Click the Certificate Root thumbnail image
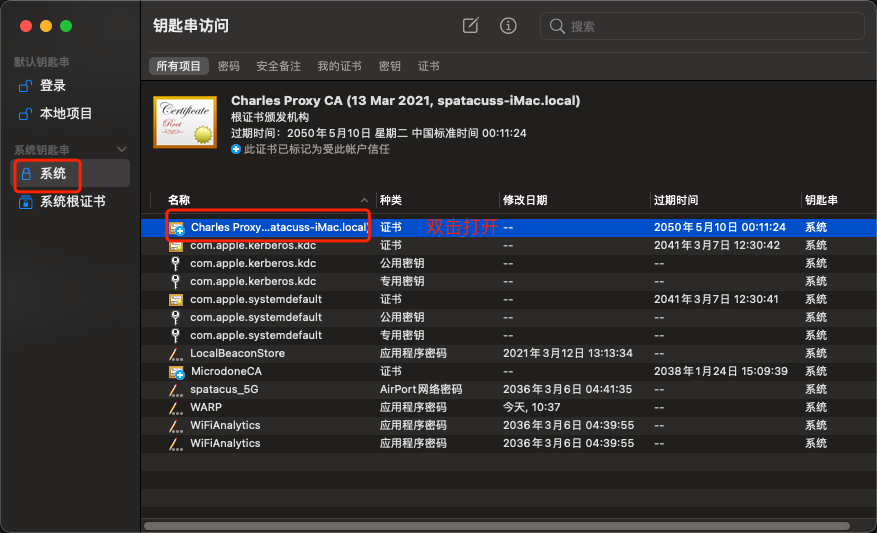This screenshot has width=877, height=533. coord(185,122)
